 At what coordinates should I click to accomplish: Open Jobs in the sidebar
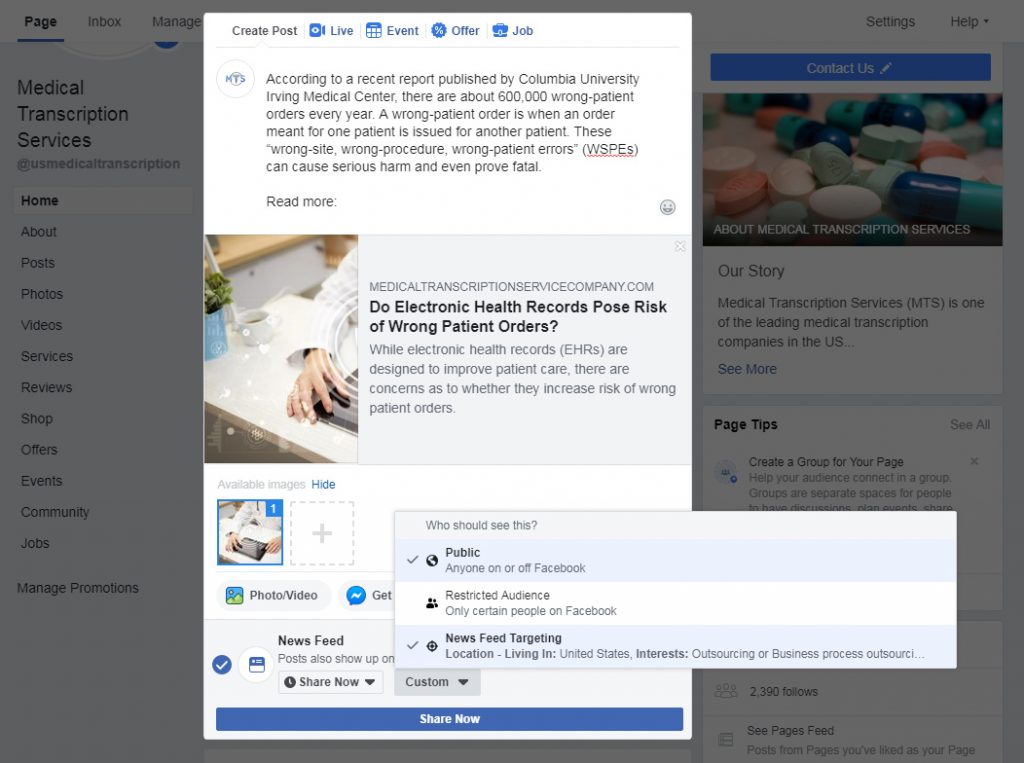tap(35, 544)
